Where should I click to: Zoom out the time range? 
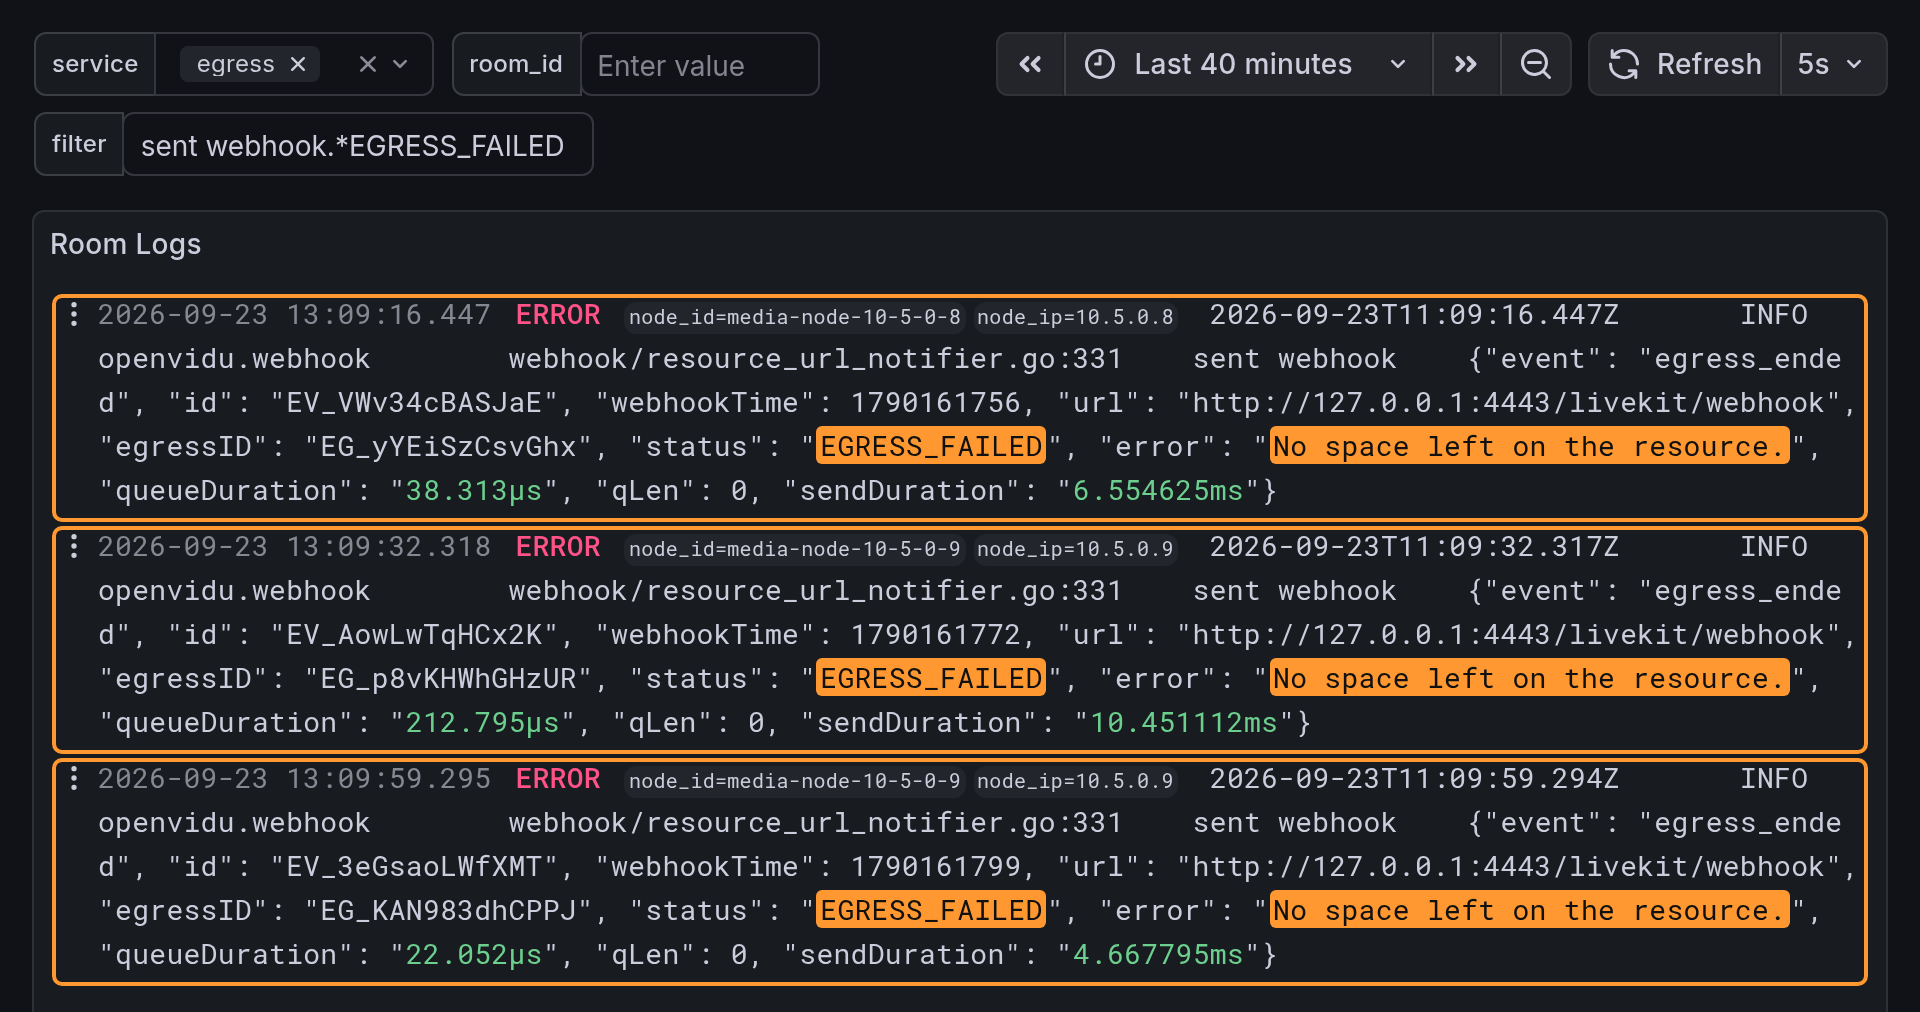pyautogui.click(x=1536, y=64)
